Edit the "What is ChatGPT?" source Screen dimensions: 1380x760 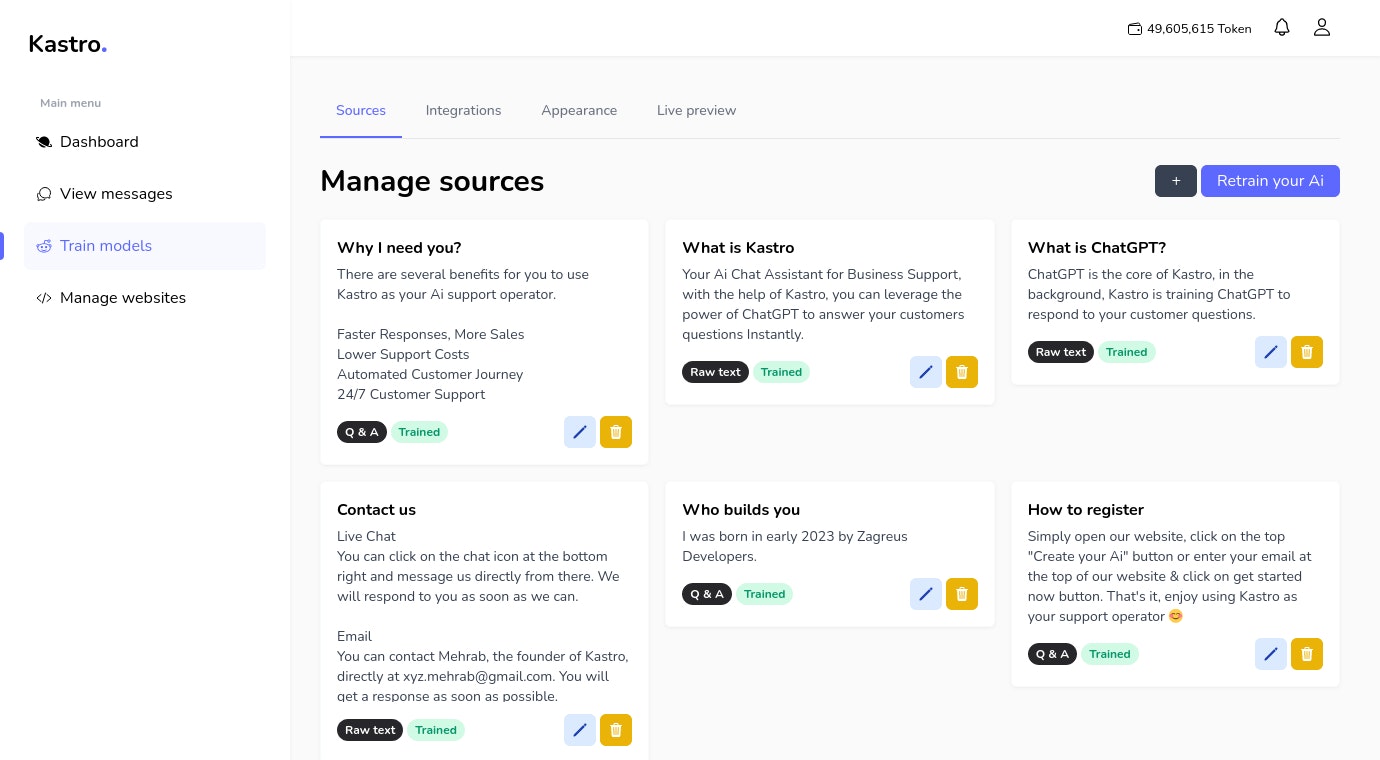1271,352
